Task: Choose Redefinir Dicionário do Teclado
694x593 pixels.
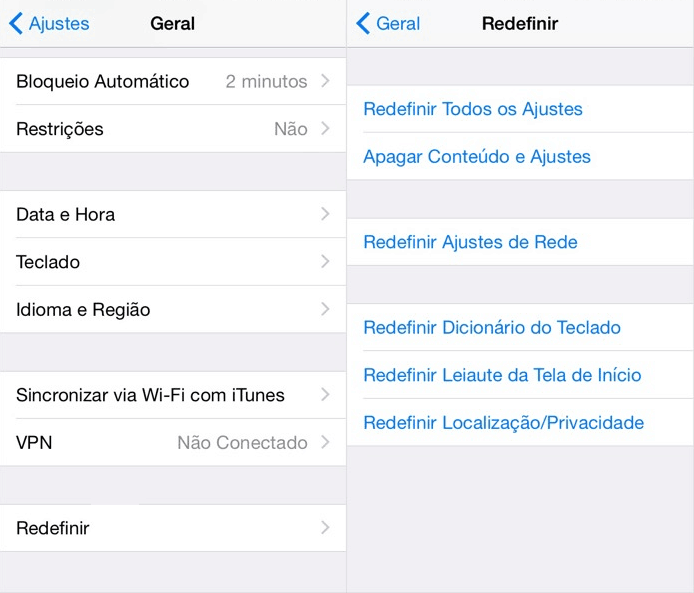Action: [x=520, y=327]
